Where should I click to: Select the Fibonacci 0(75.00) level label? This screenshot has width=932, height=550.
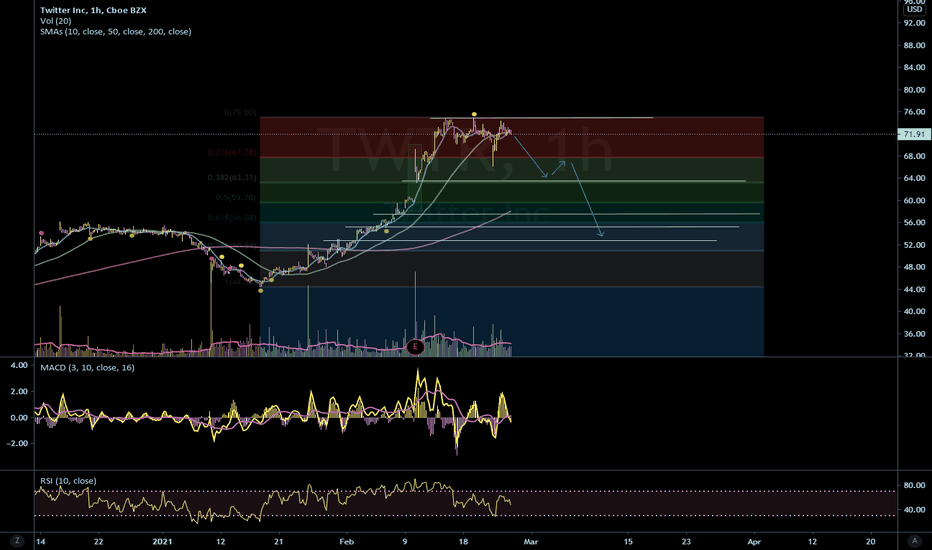tap(240, 112)
